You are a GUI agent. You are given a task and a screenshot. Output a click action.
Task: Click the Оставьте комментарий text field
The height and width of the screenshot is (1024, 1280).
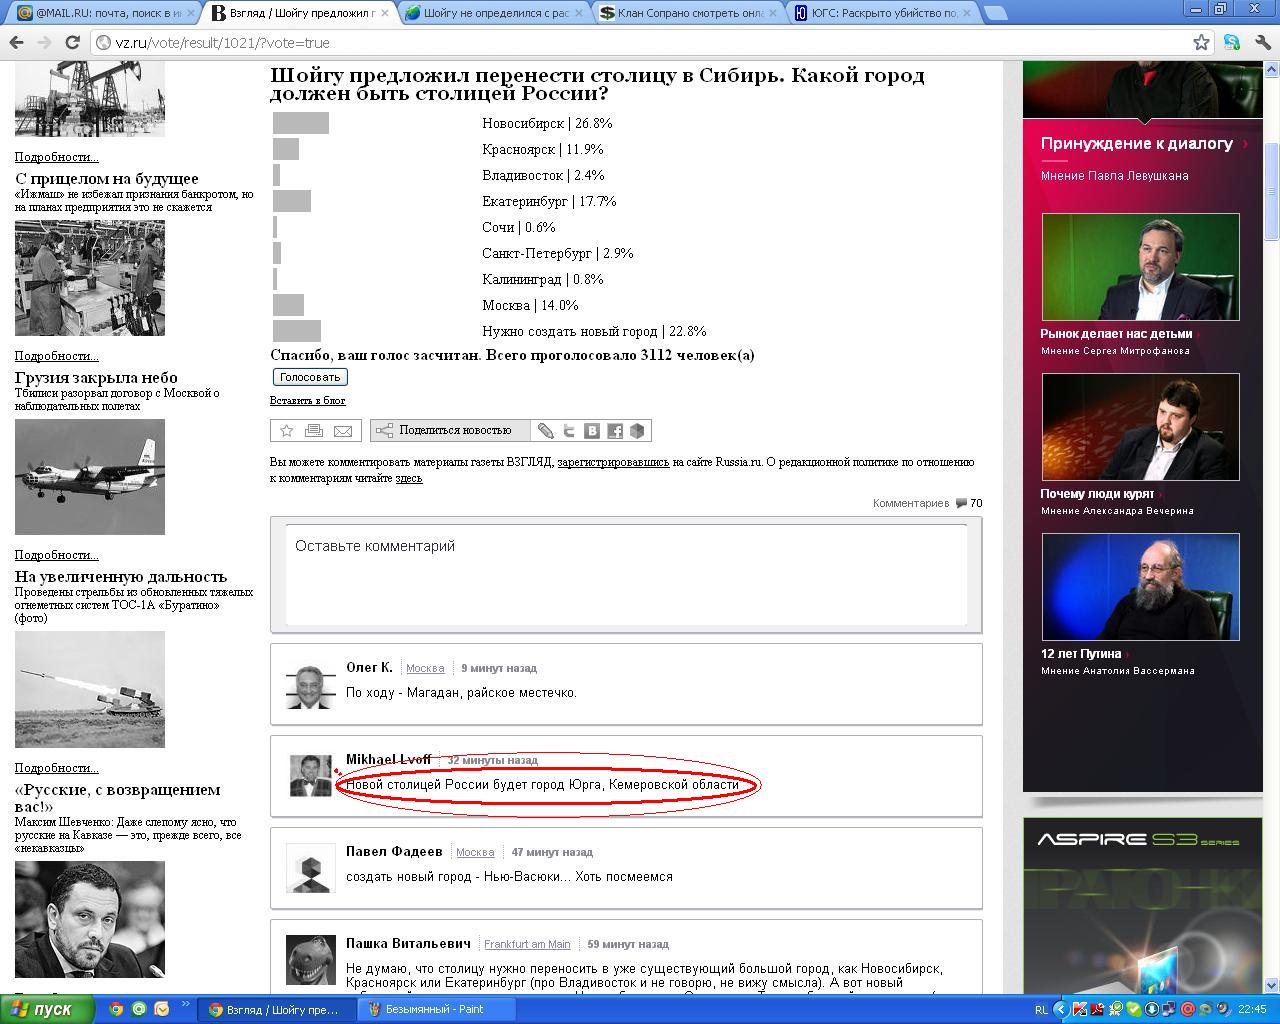626,575
